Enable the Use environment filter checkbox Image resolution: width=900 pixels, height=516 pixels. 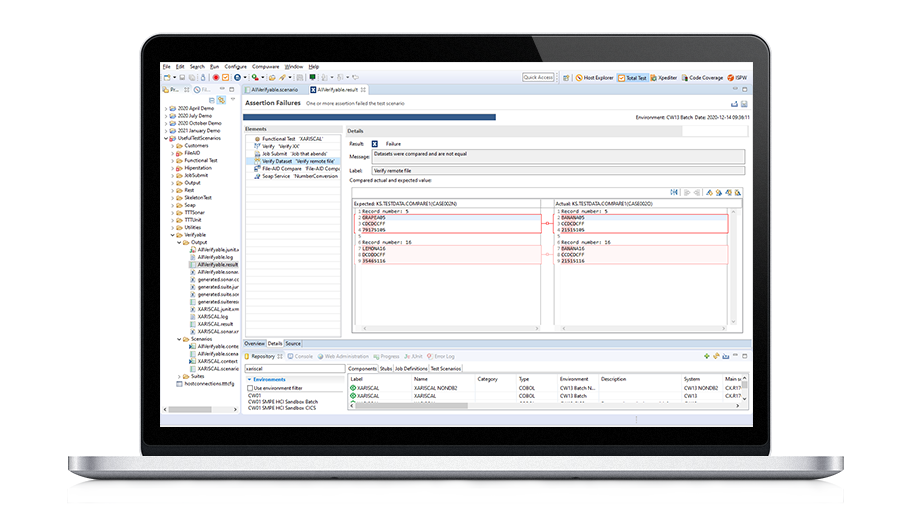click(251, 388)
